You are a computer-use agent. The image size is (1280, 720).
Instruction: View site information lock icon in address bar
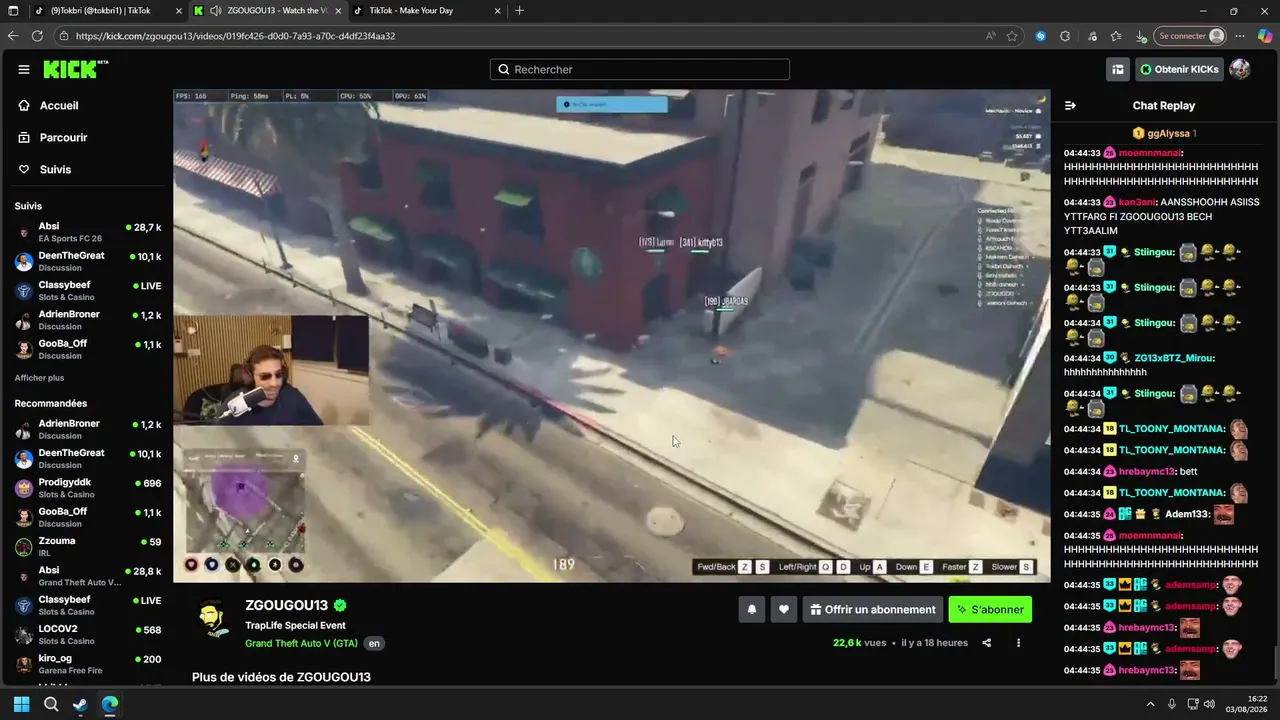[x=64, y=36]
